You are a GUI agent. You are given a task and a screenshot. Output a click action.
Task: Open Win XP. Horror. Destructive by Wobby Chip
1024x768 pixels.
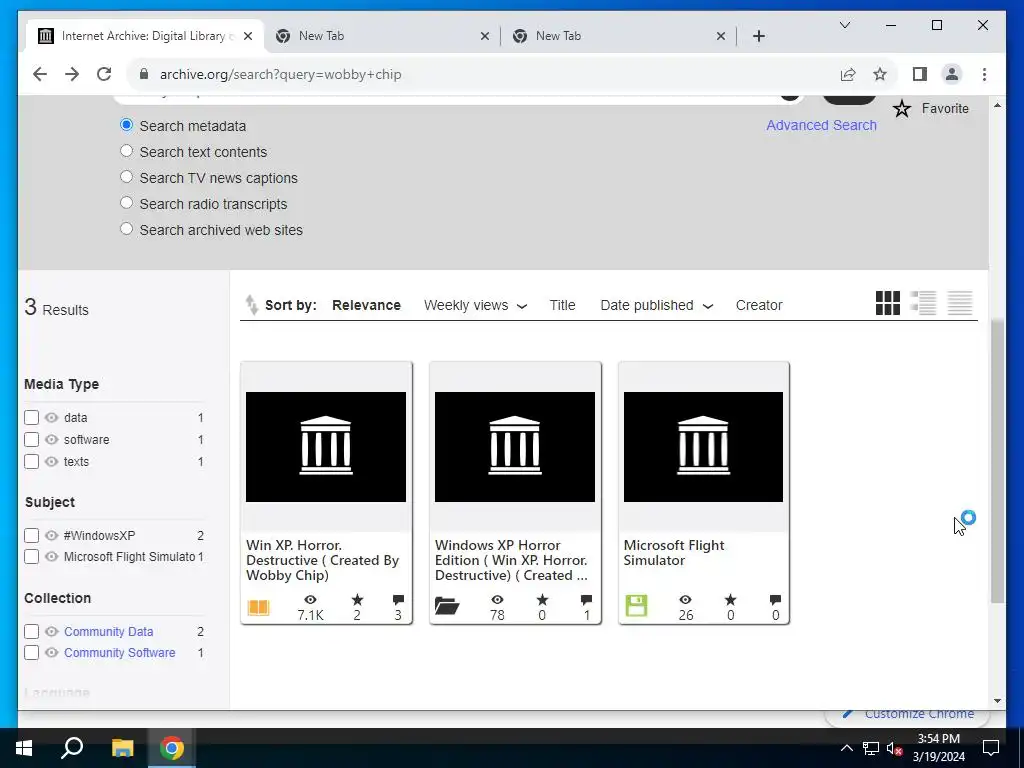click(323, 560)
